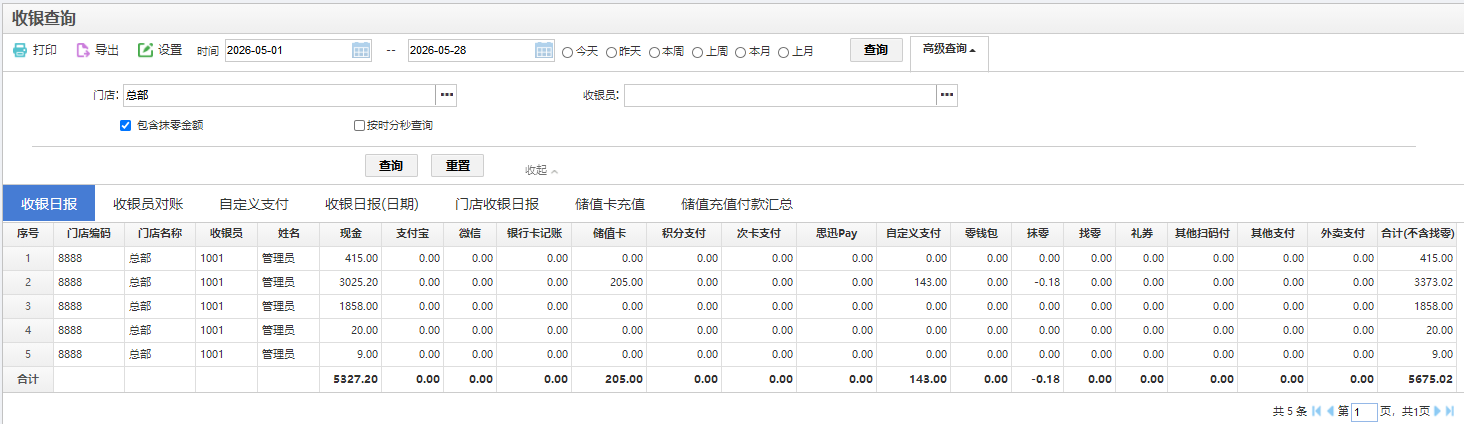Click the print icon (打印)
The image size is (1464, 424).
tap(20, 50)
